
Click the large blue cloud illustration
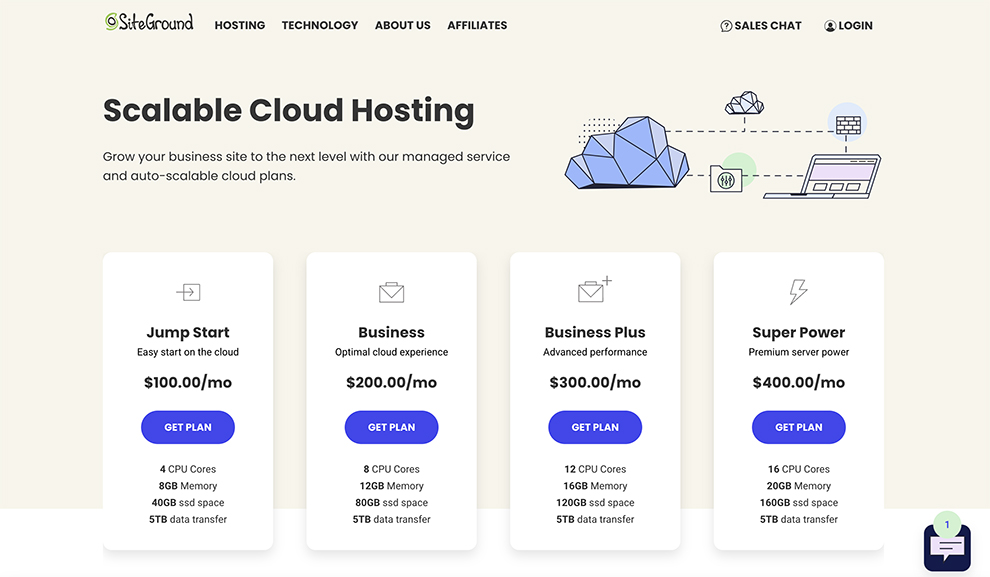click(627, 152)
